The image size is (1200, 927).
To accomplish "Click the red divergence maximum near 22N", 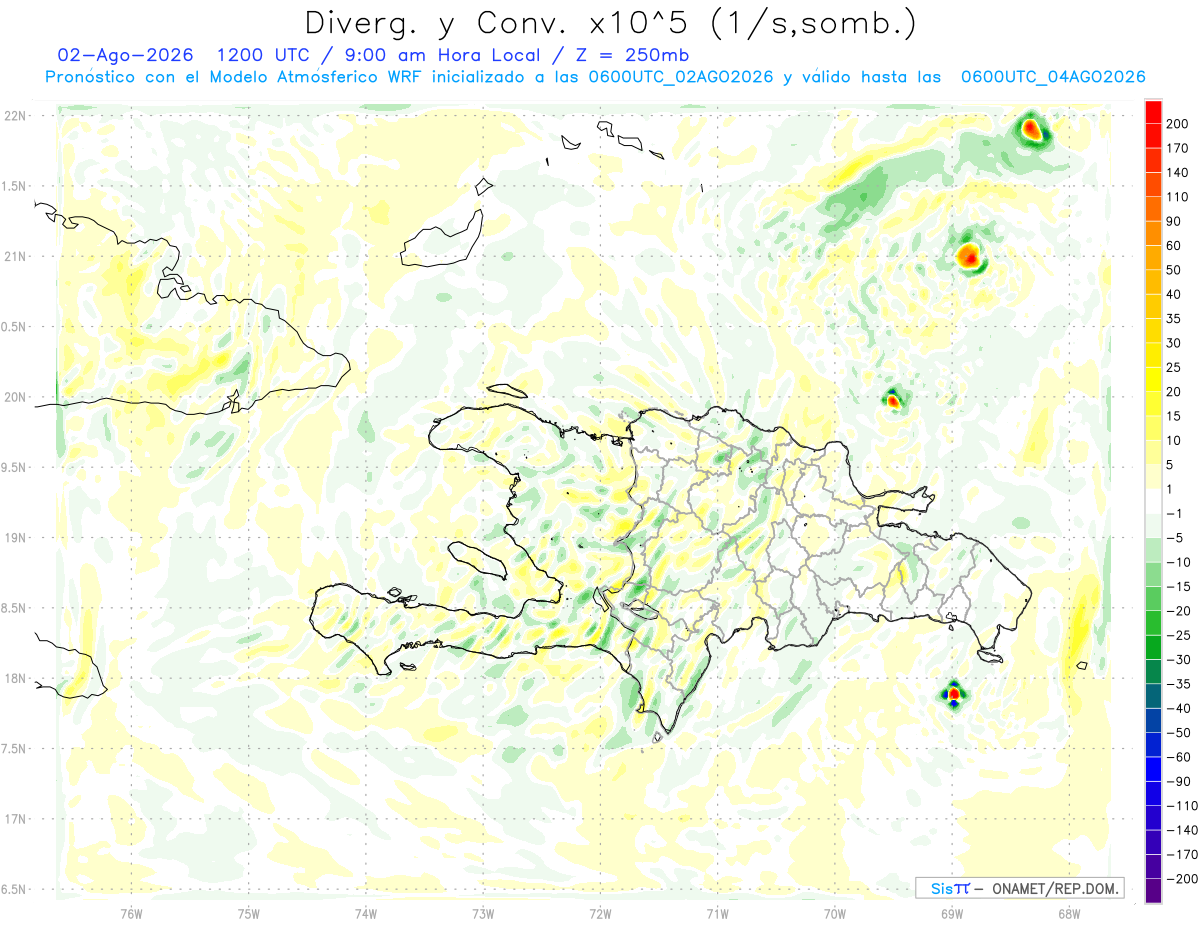I will click(x=1031, y=130).
